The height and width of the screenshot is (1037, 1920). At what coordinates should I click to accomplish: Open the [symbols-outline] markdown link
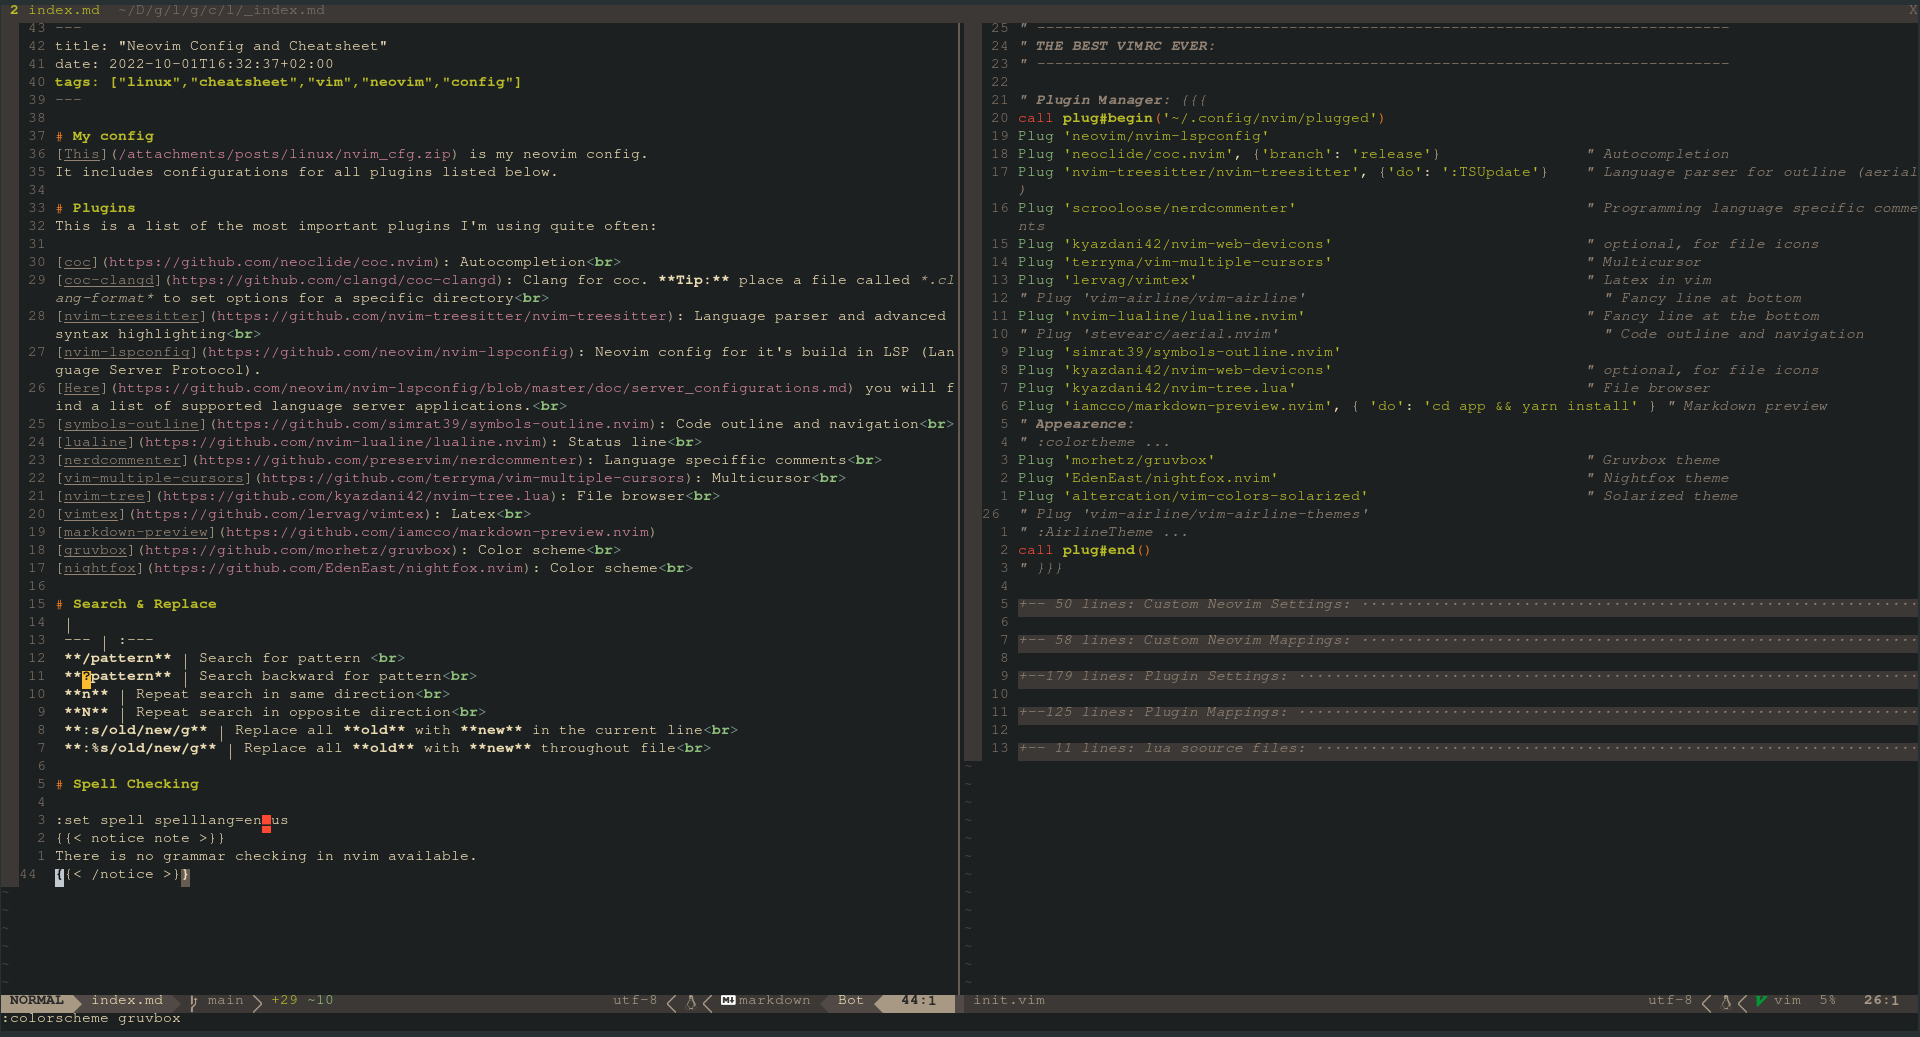pos(131,424)
